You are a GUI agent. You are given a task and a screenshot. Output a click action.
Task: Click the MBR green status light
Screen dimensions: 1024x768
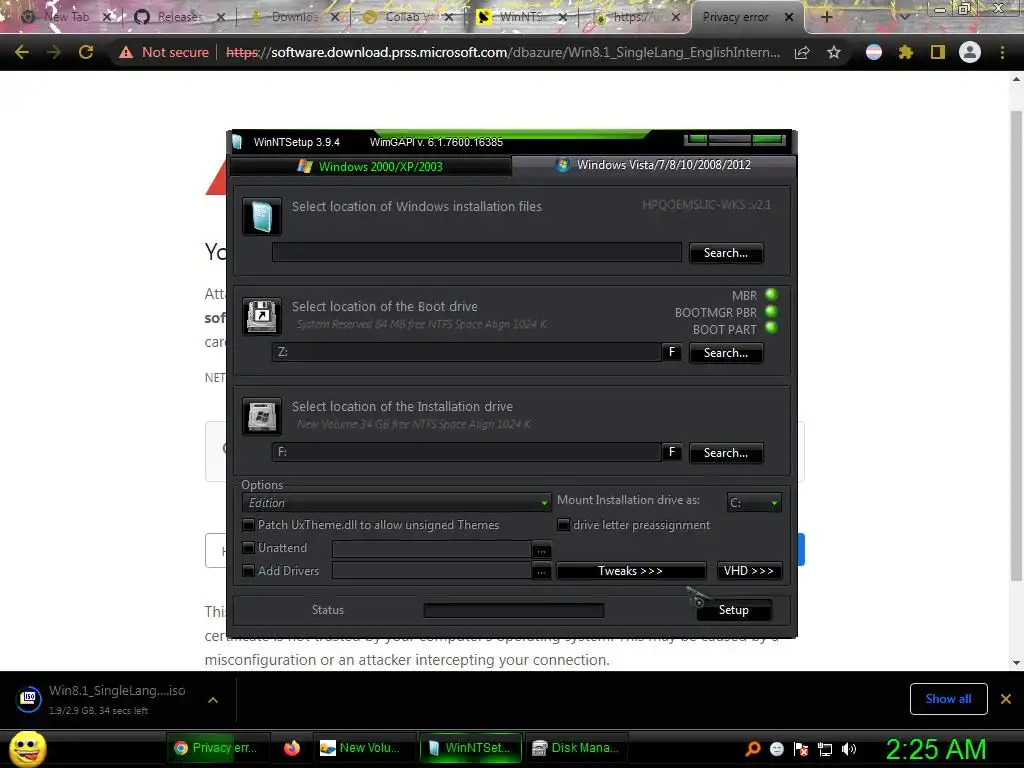tap(771, 295)
